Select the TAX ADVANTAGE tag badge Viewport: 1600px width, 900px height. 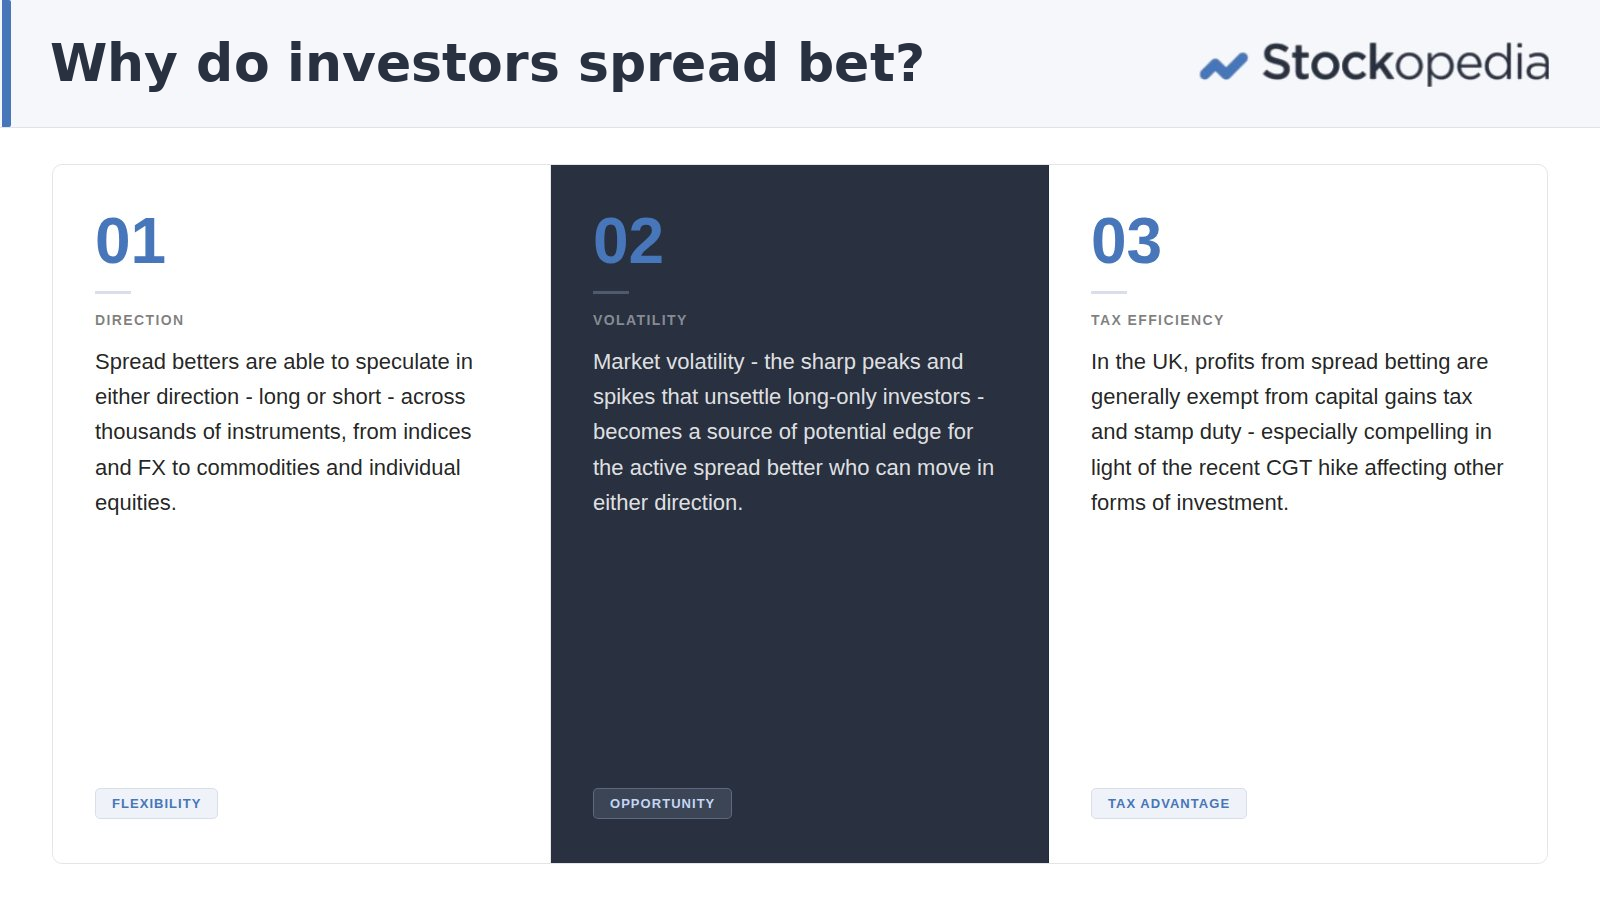[1168, 803]
